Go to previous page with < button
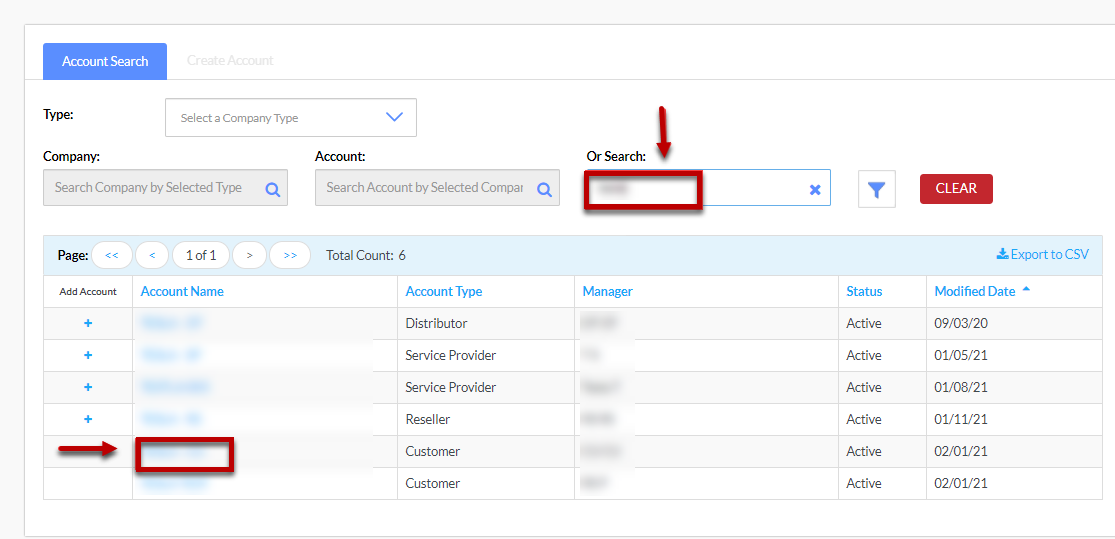Screen dimensions: 1115x539 152,255
